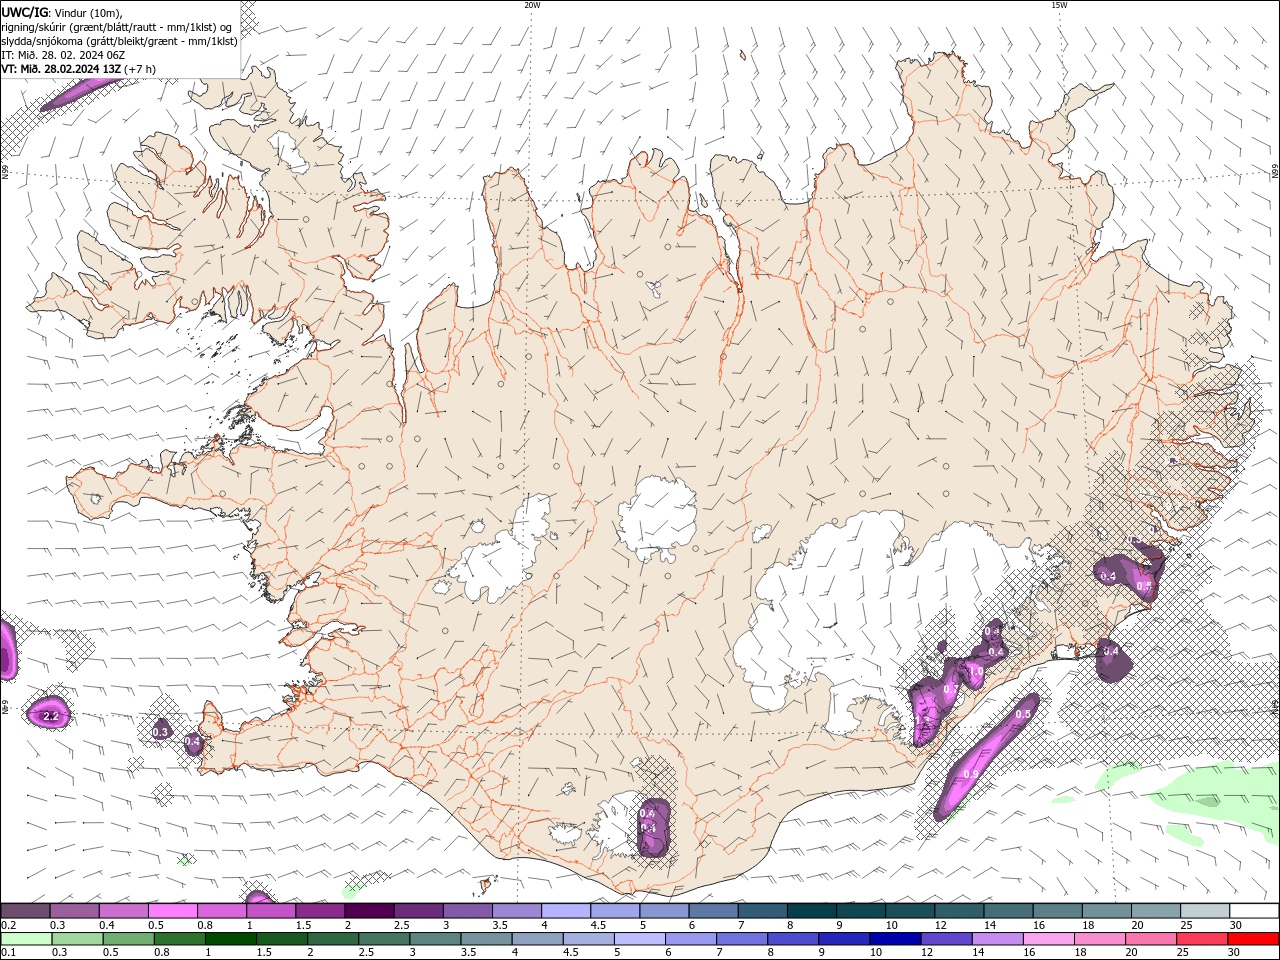Click the '0.9' value in the offshore purple band
The height and width of the screenshot is (960, 1280).
(971, 775)
